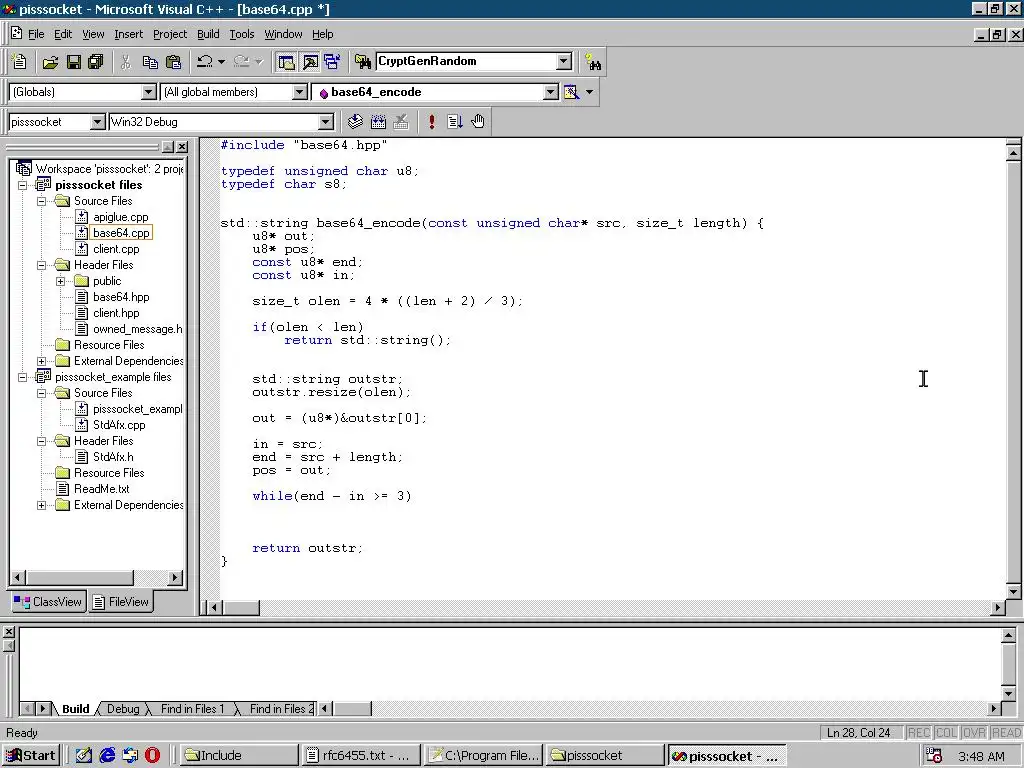1024x768 pixels.
Task: Open the CryptGenRandom find combo dropdown
Action: coord(564,61)
